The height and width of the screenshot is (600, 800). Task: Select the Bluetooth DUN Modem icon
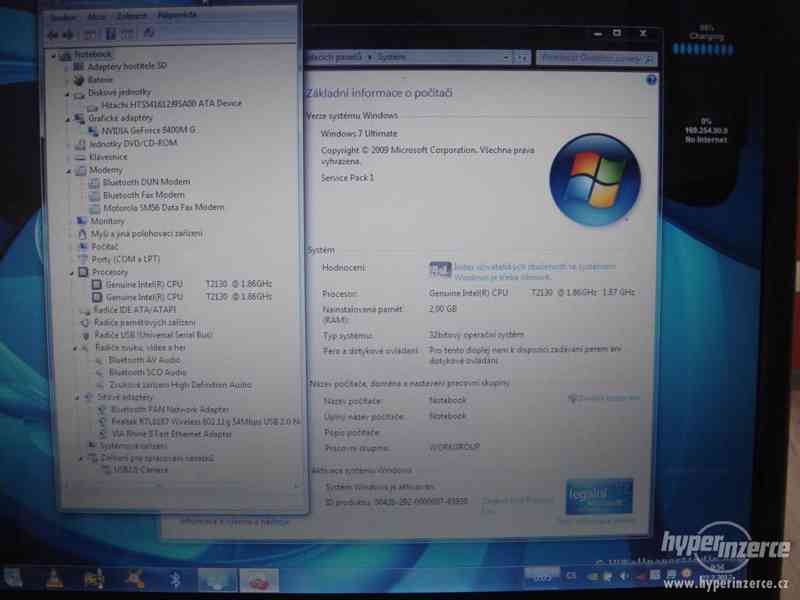click(x=94, y=183)
